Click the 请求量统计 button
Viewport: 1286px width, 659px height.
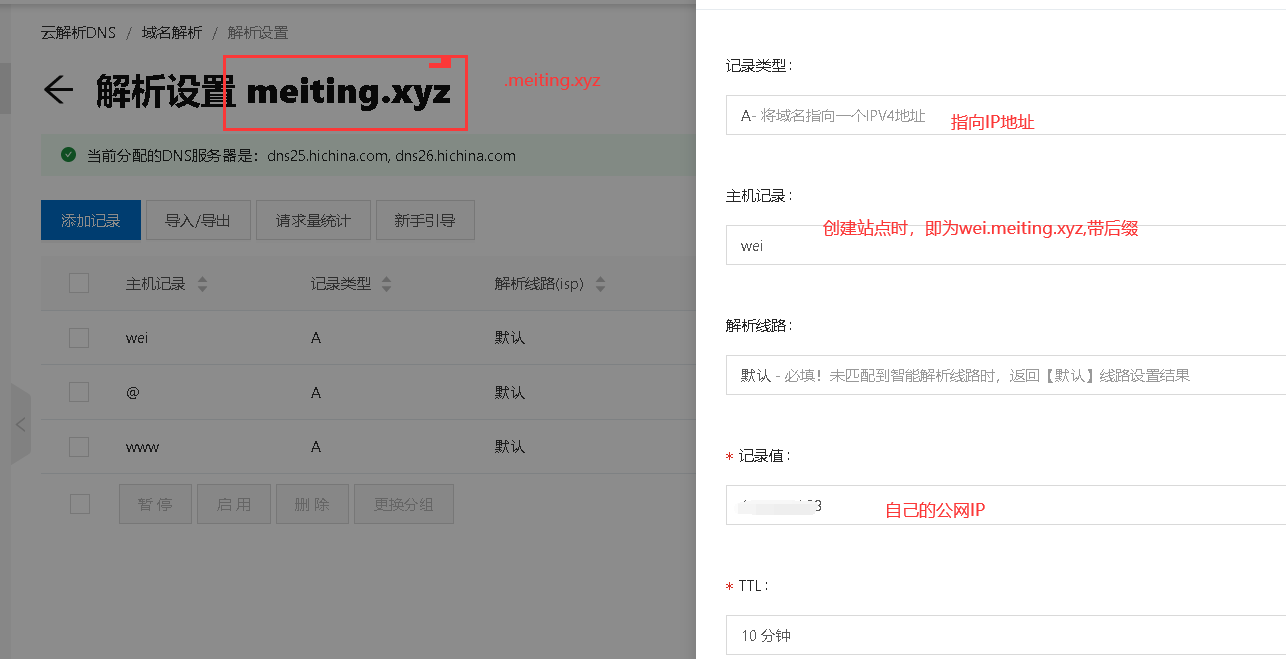[x=313, y=220]
